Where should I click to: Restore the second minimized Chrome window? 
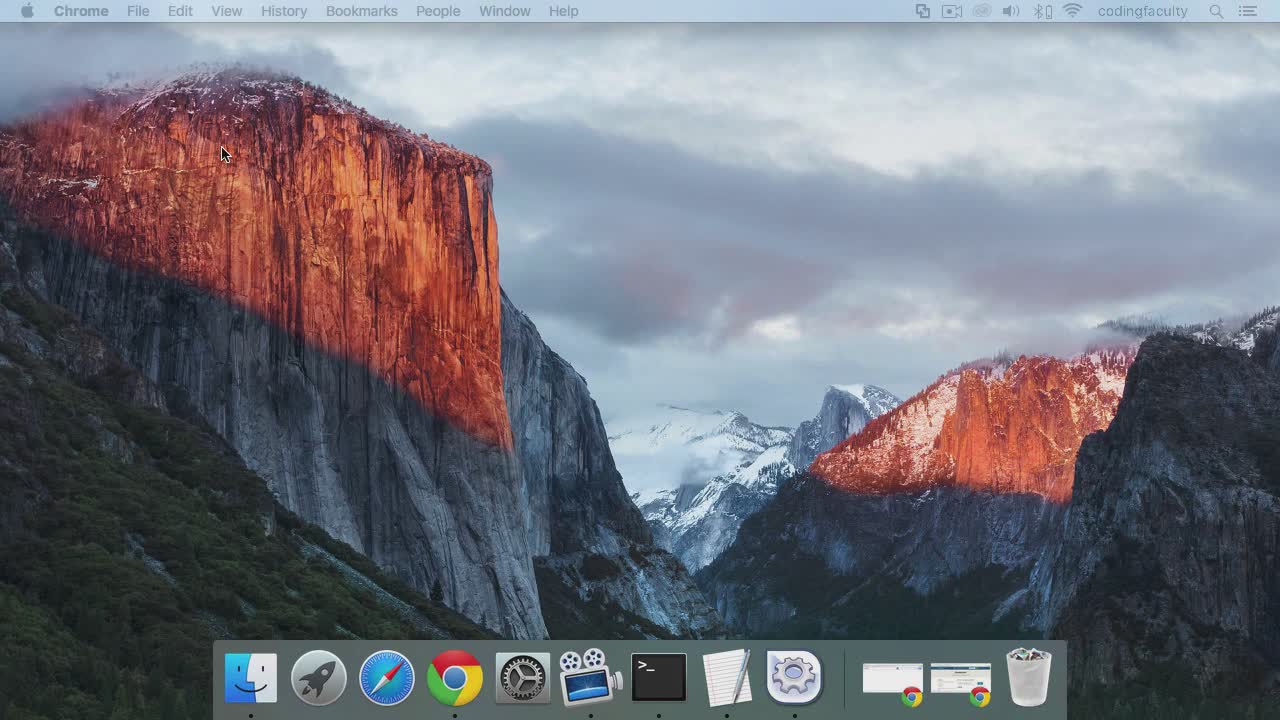click(x=961, y=683)
